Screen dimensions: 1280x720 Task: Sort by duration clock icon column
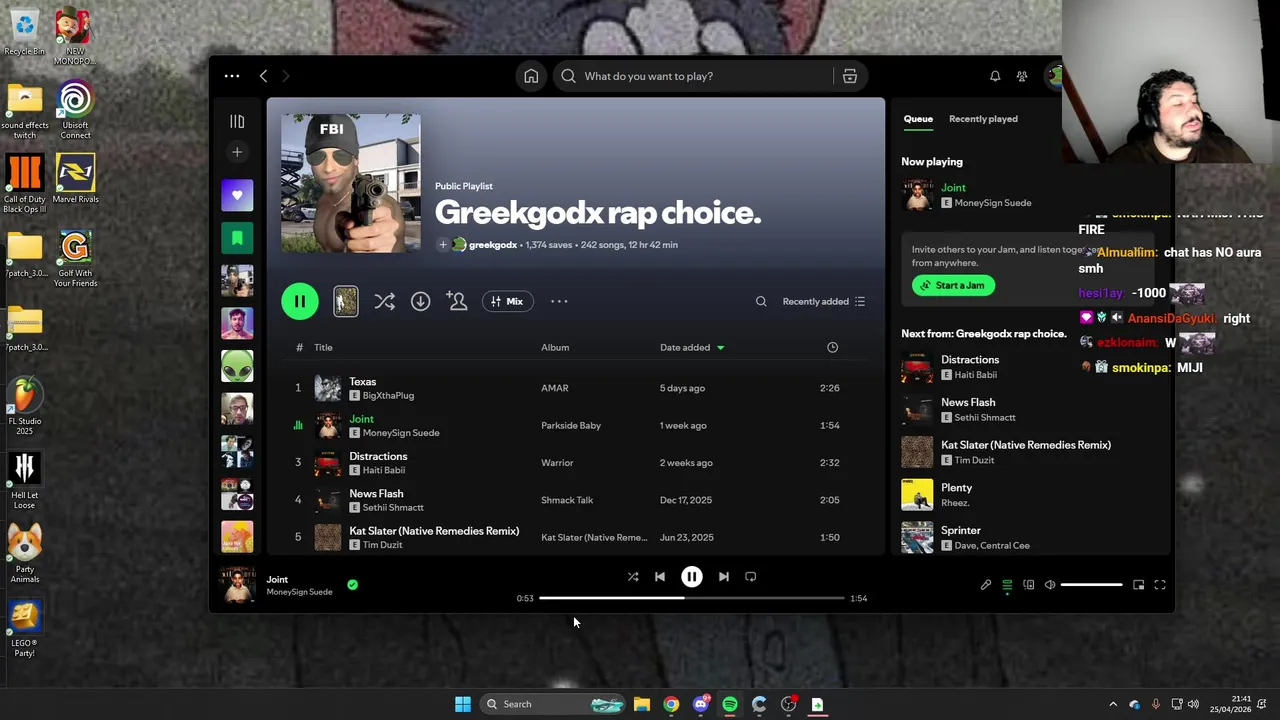point(832,347)
